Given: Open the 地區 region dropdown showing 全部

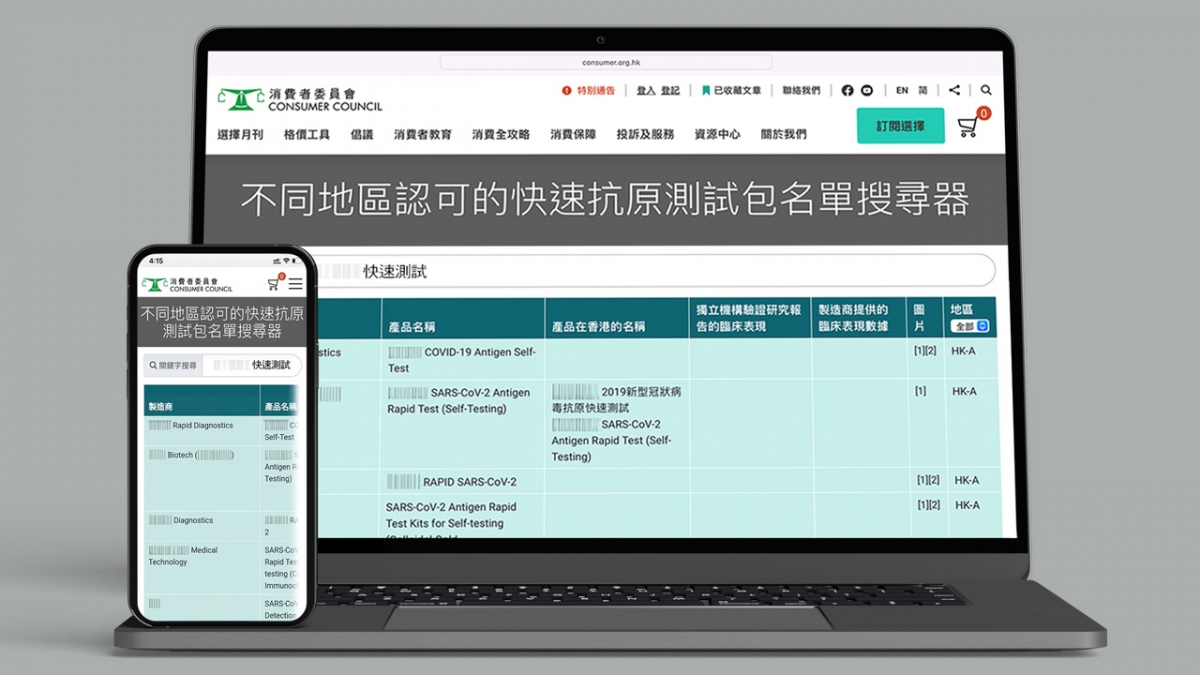Looking at the screenshot, I should pyautogui.click(x=971, y=325).
